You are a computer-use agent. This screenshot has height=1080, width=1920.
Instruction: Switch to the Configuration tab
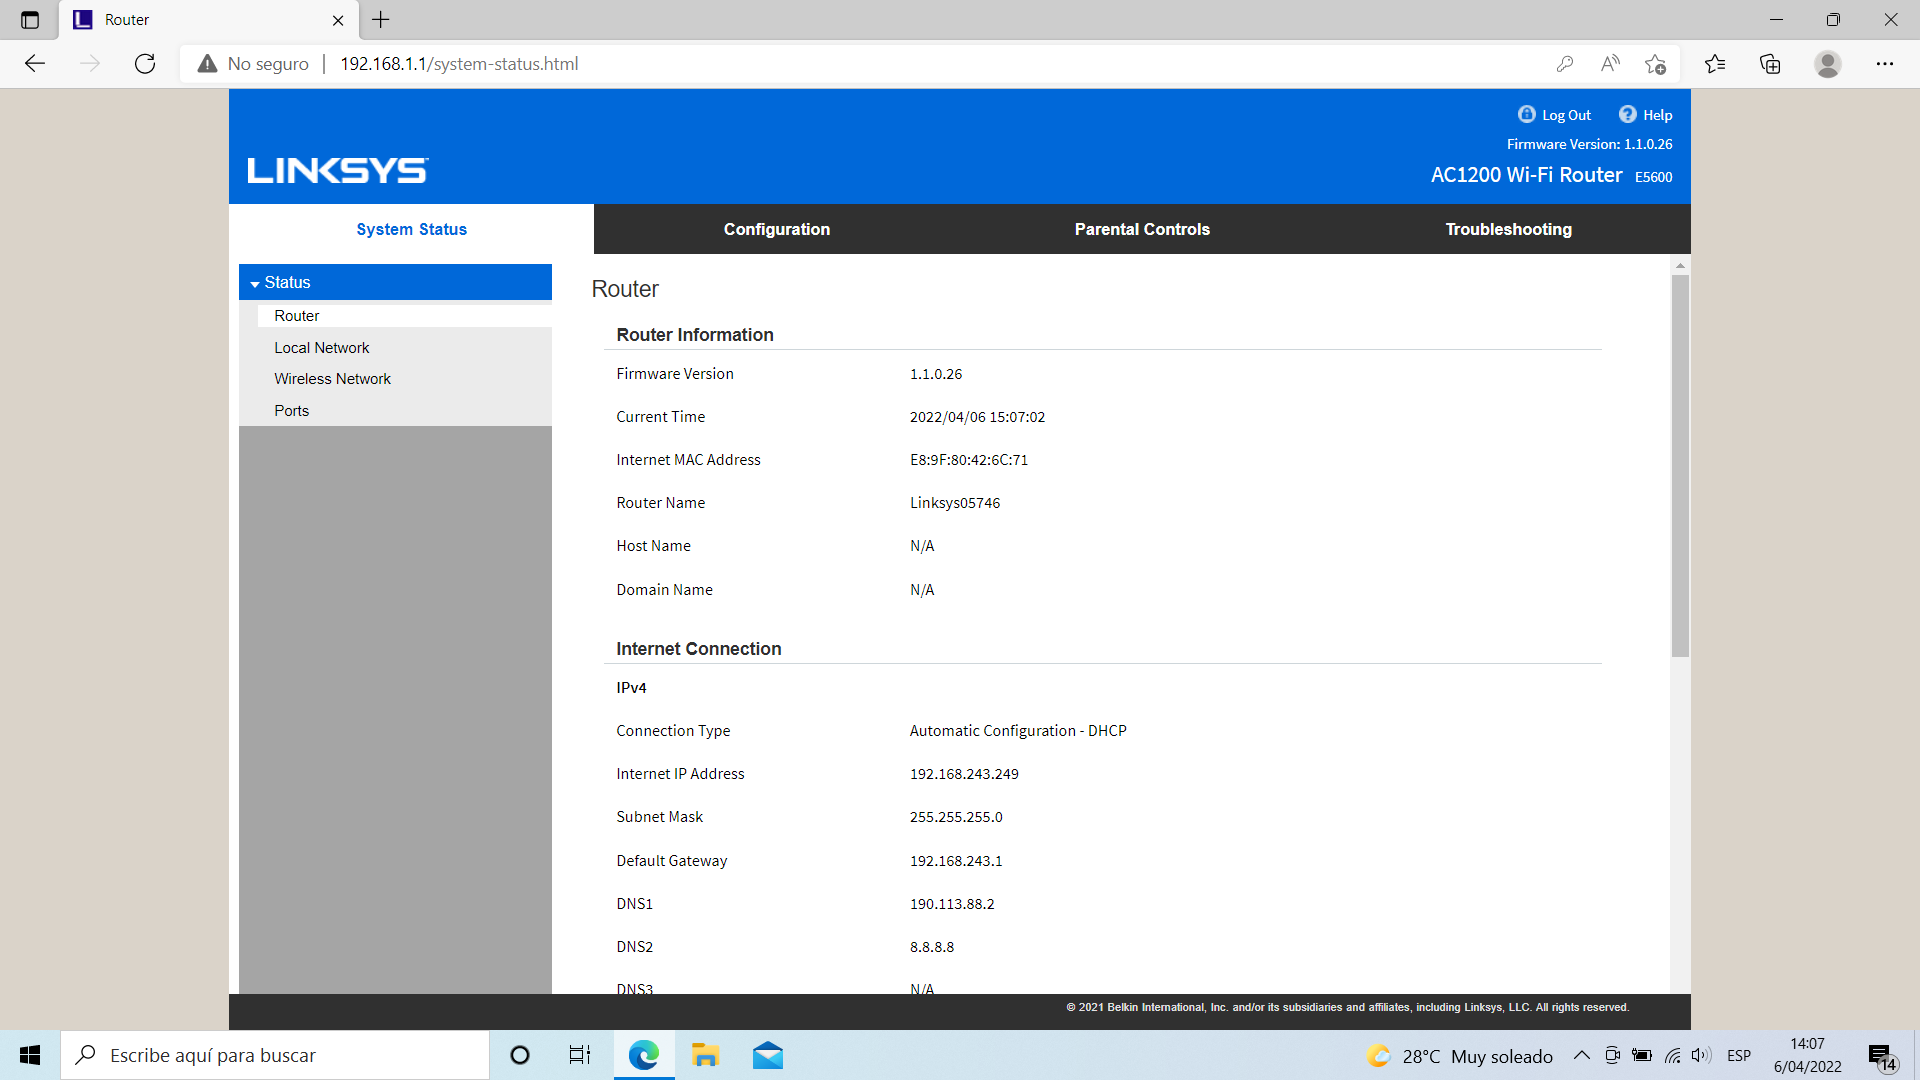pos(776,229)
